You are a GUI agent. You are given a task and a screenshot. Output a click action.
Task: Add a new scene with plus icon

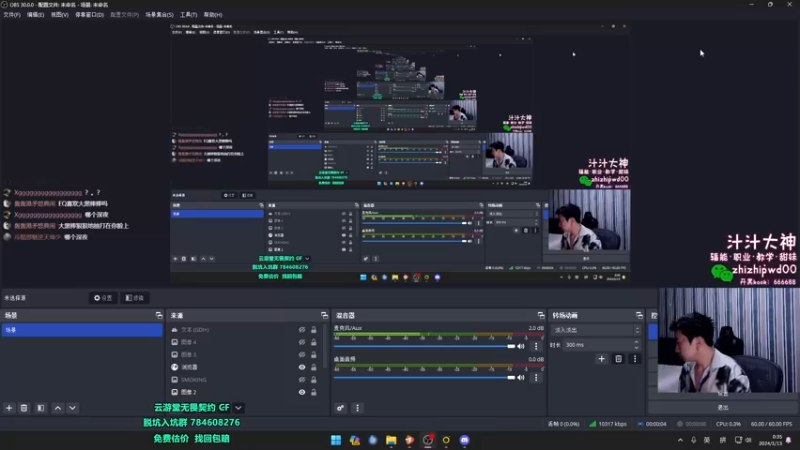pyautogui.click(x=9, y=408)
